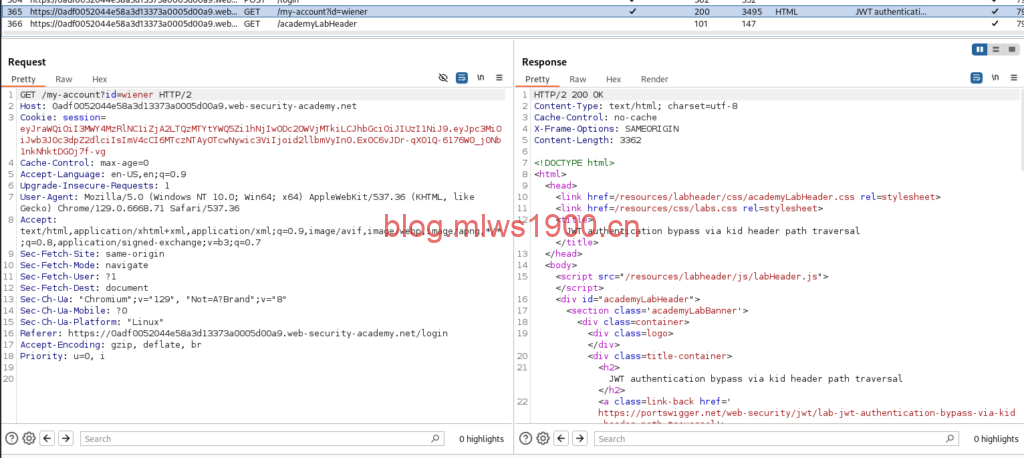The width and height of the screenshot is (1024, 458).
Task: Click the Priority: u=0, i line
Action: (62, 356)
